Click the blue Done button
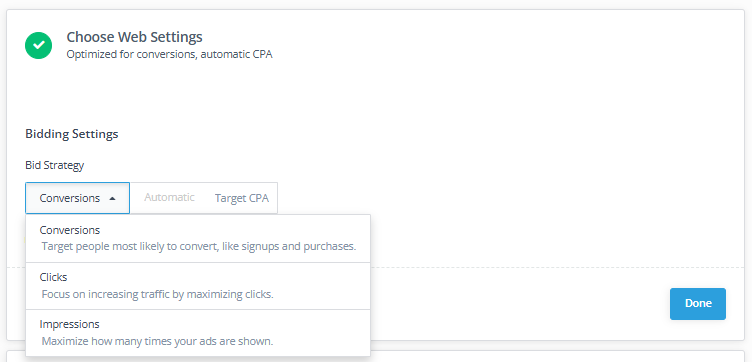This screenshot has width=752, height=362. (x=698, y=304)
